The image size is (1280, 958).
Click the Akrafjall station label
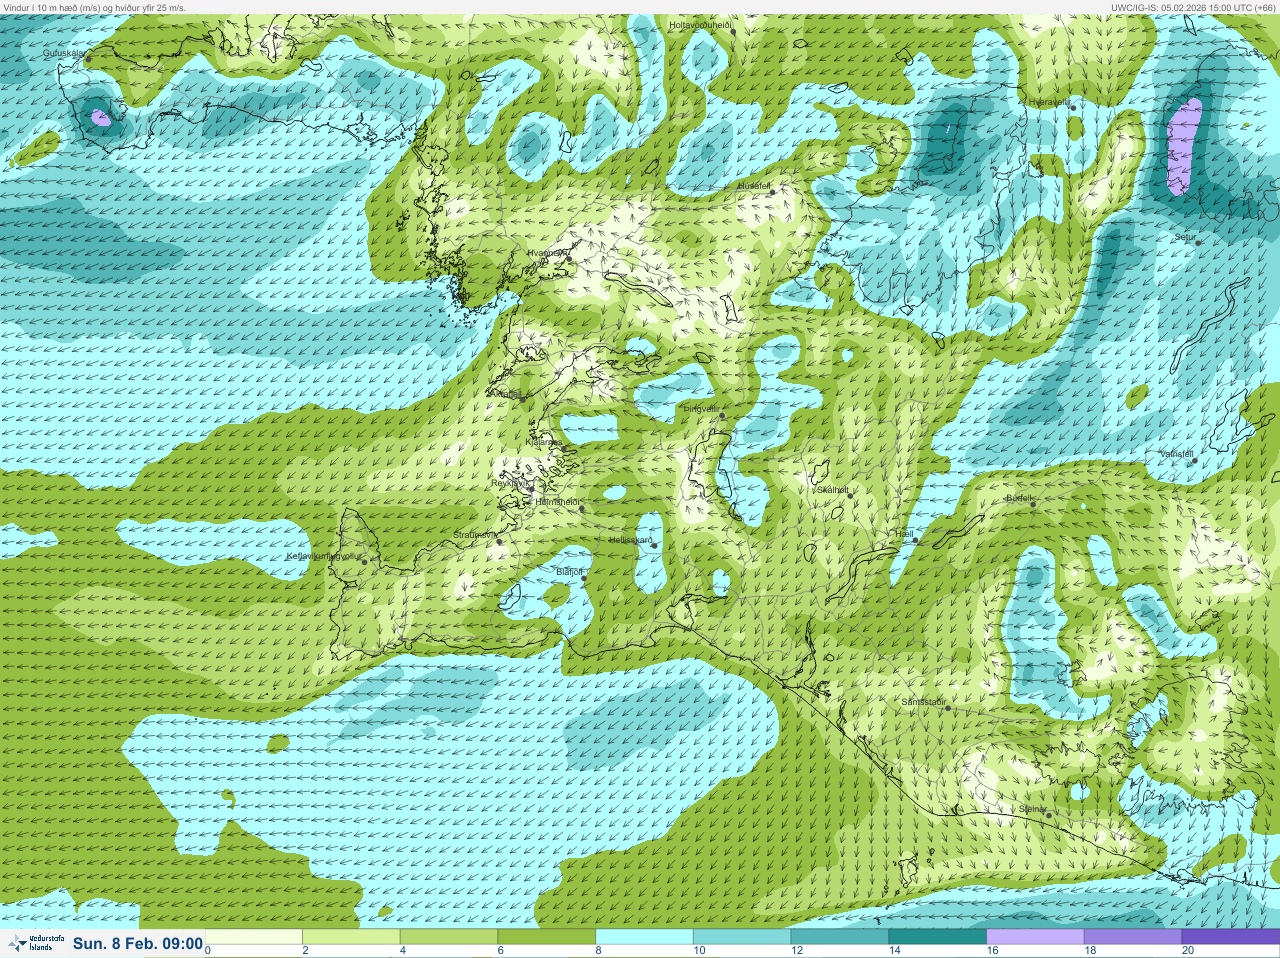pyautogui.click(x=508, y=394)
